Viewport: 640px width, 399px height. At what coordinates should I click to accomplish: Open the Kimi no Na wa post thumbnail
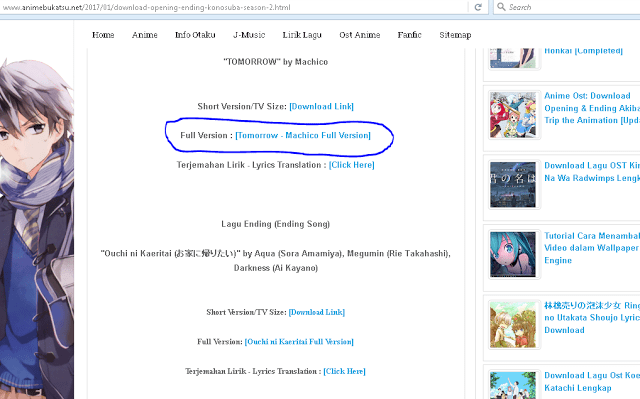(x=513, y=185)
